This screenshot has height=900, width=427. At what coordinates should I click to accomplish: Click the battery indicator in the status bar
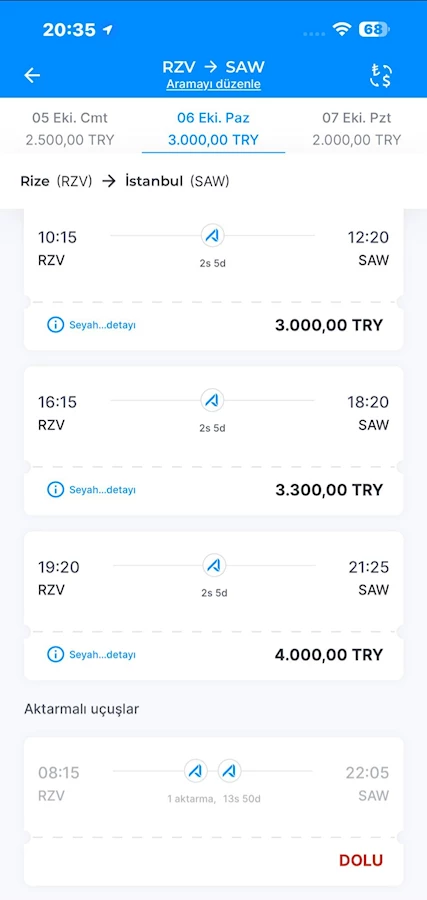point(374,29)
